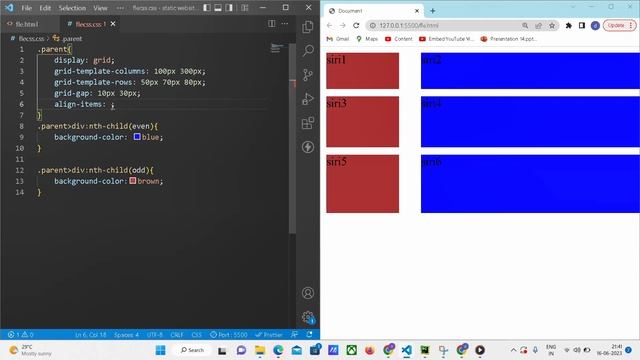The height and width of the screenshot is (360, 640).
Task: Open Presentation ppt bookmark
Action: [x=508, y=39]
